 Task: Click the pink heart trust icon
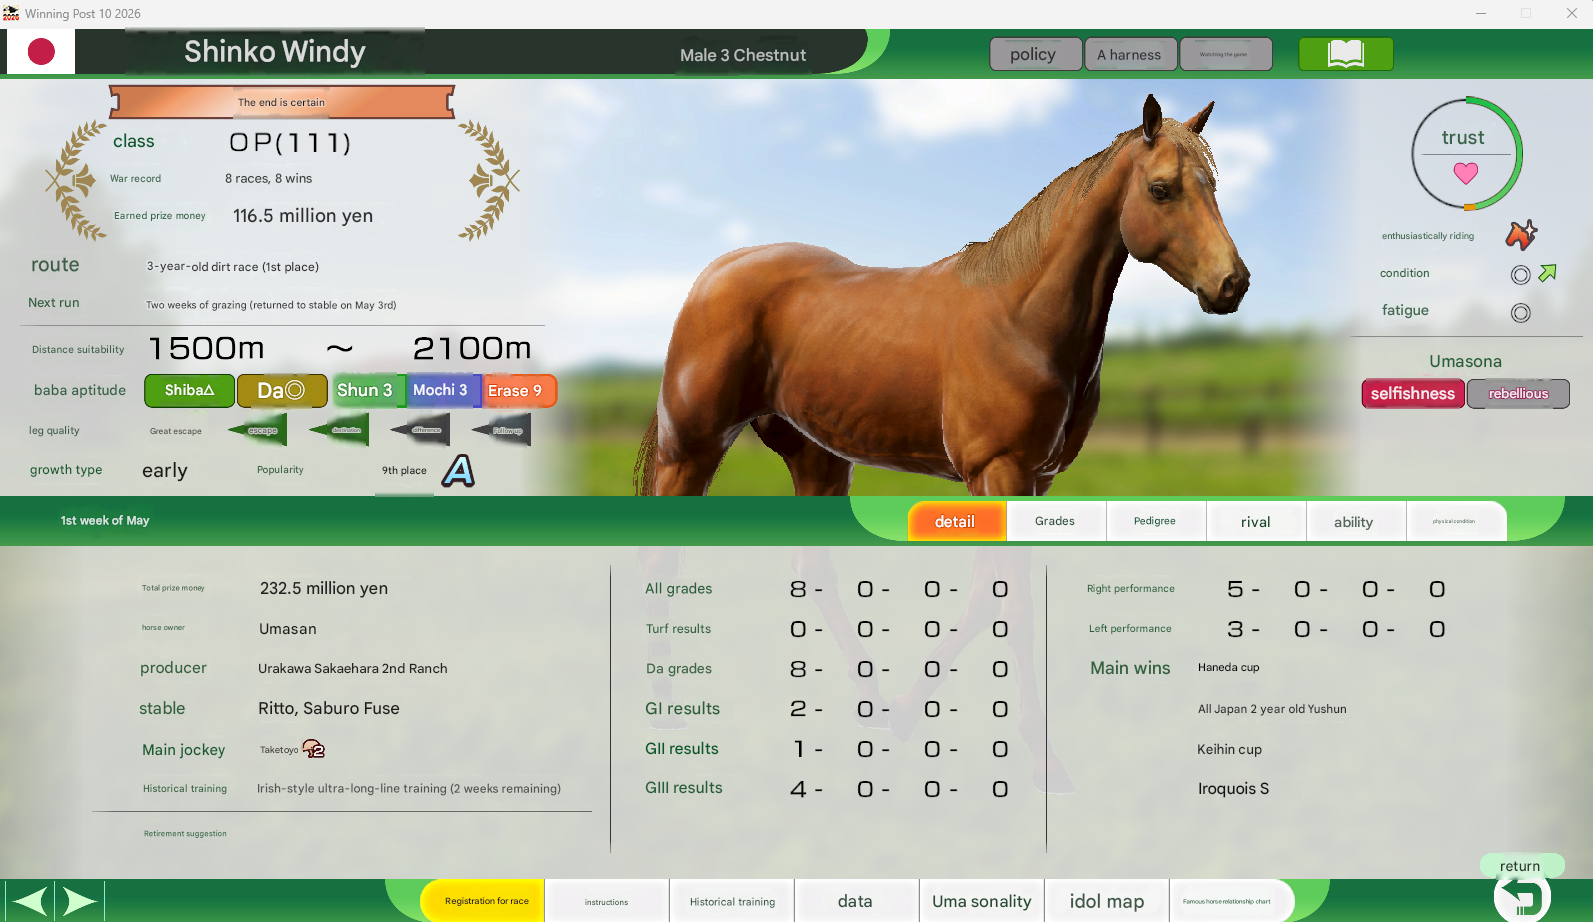(x=1466, y=173)
